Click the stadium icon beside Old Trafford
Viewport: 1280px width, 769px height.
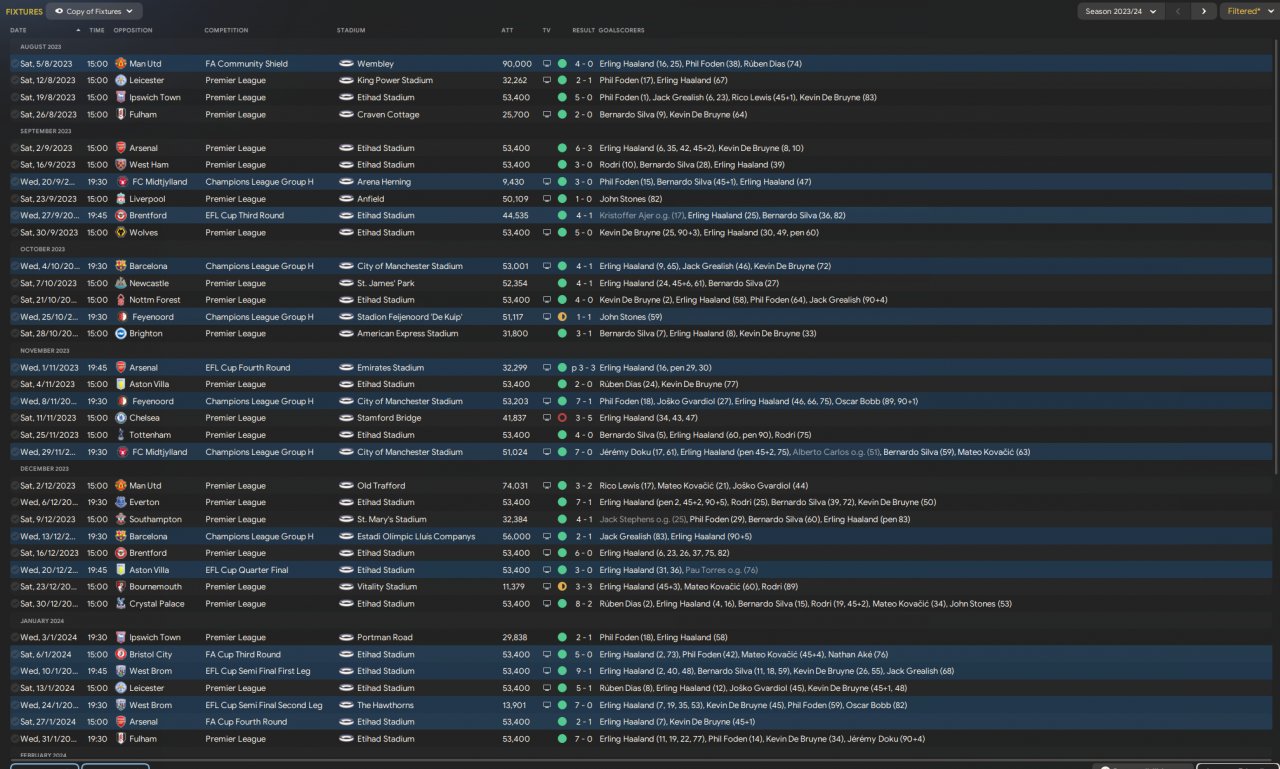pos(346,486)
